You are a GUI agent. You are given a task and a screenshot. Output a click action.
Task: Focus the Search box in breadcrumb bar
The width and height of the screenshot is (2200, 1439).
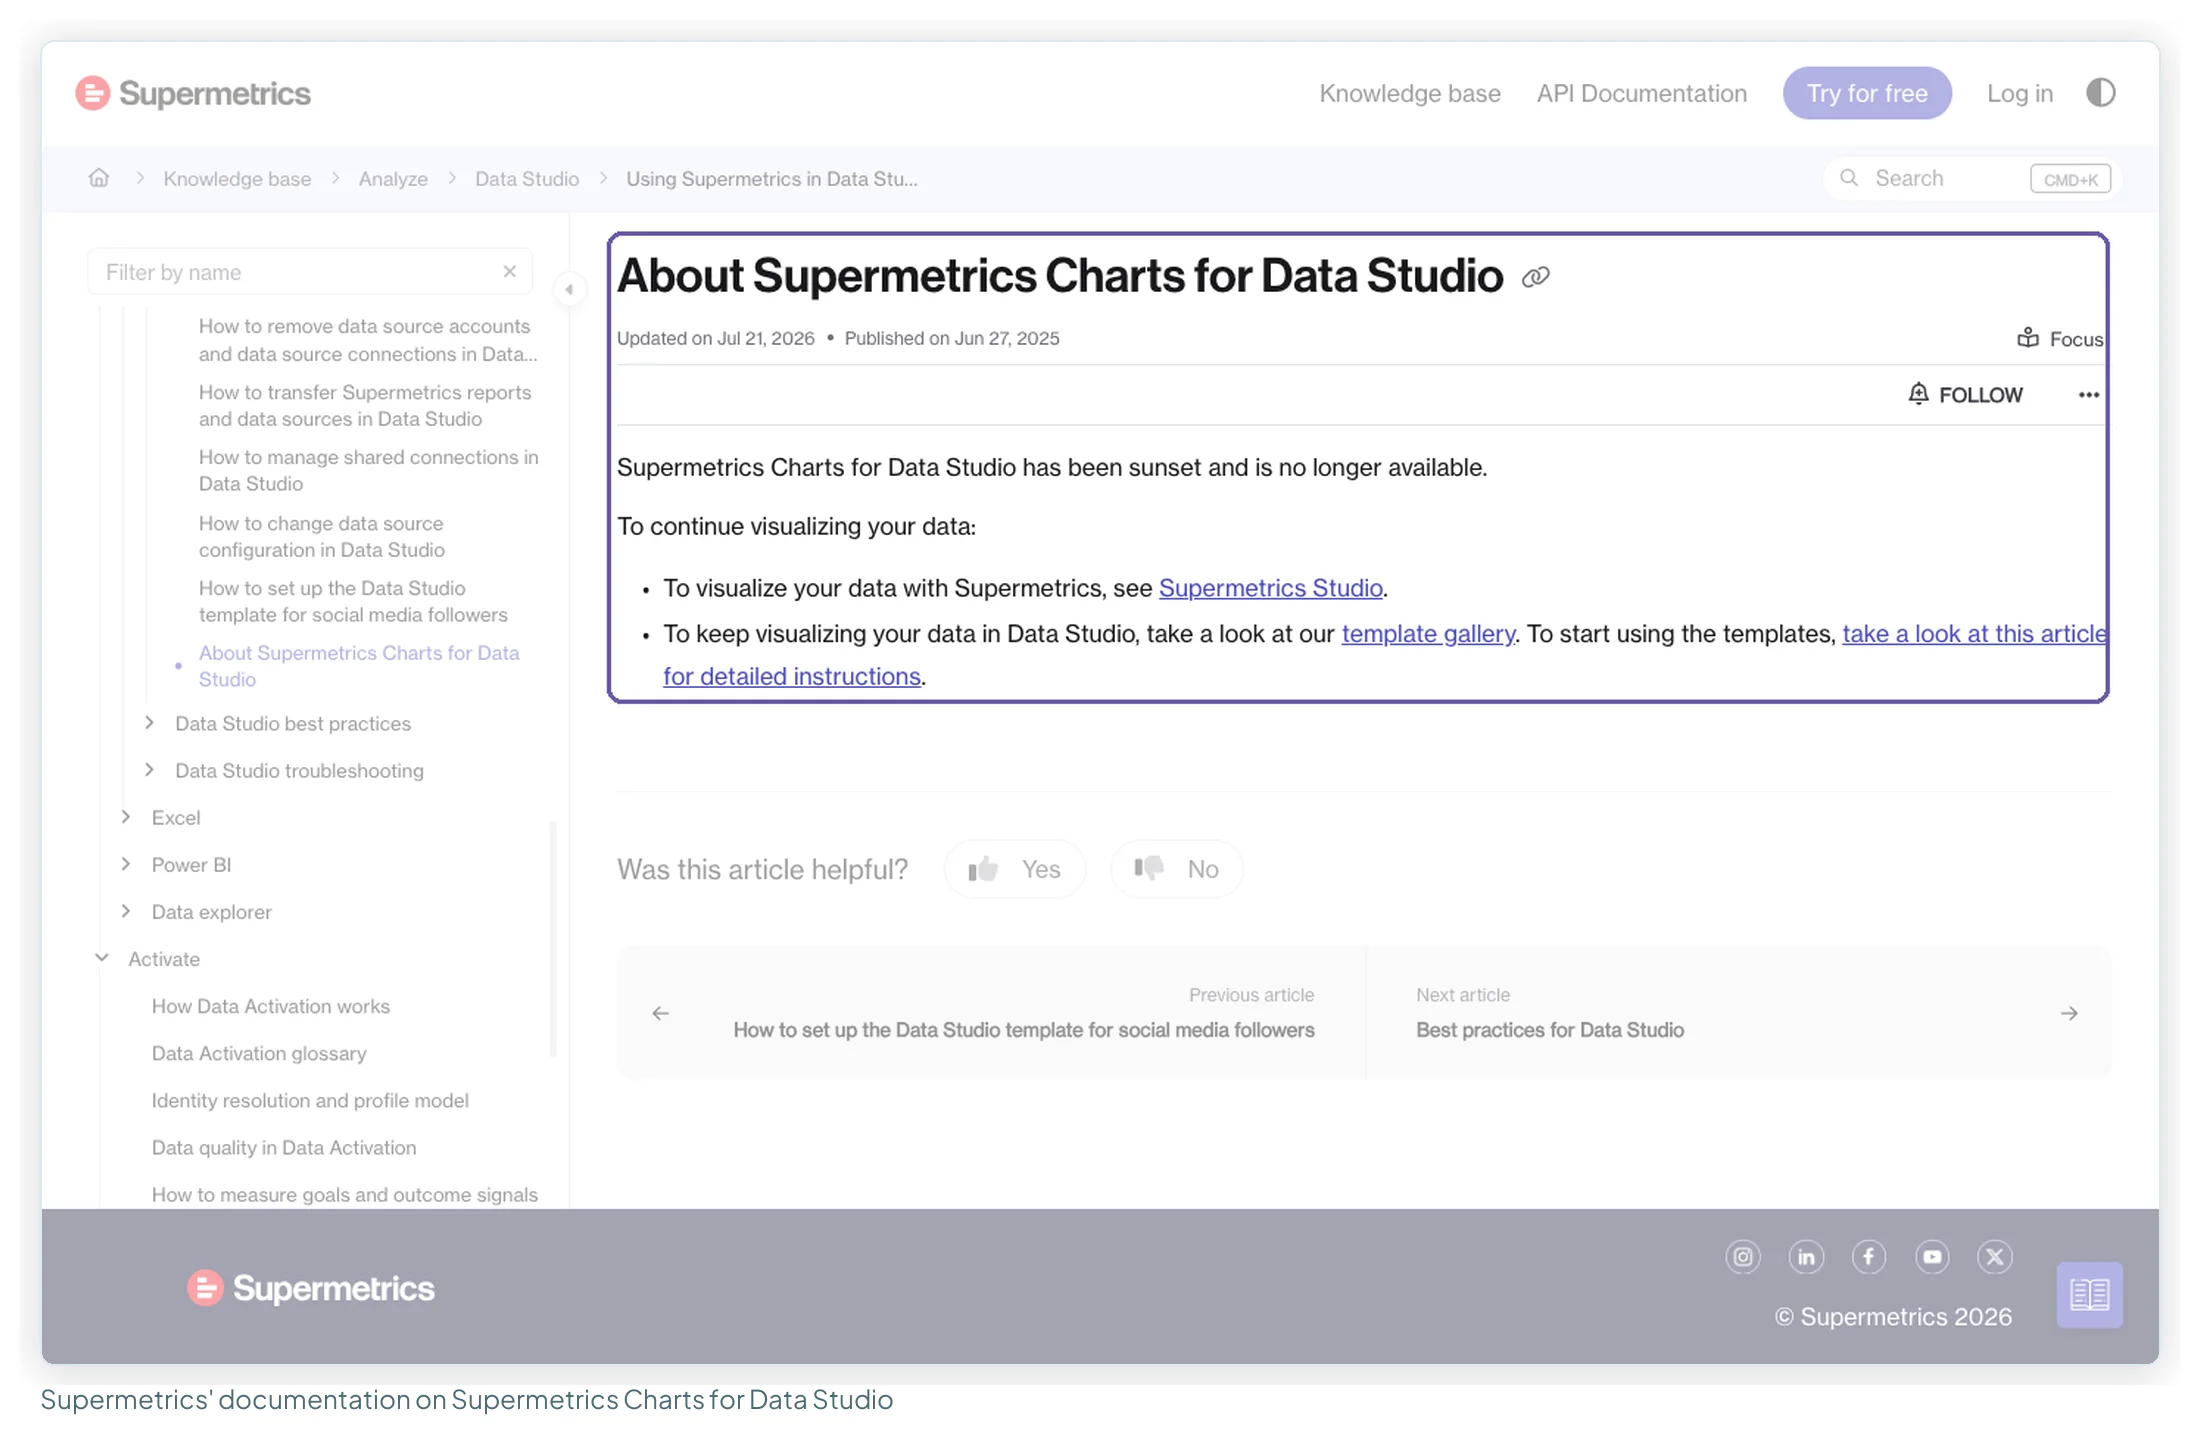[x=1970, y=178]
